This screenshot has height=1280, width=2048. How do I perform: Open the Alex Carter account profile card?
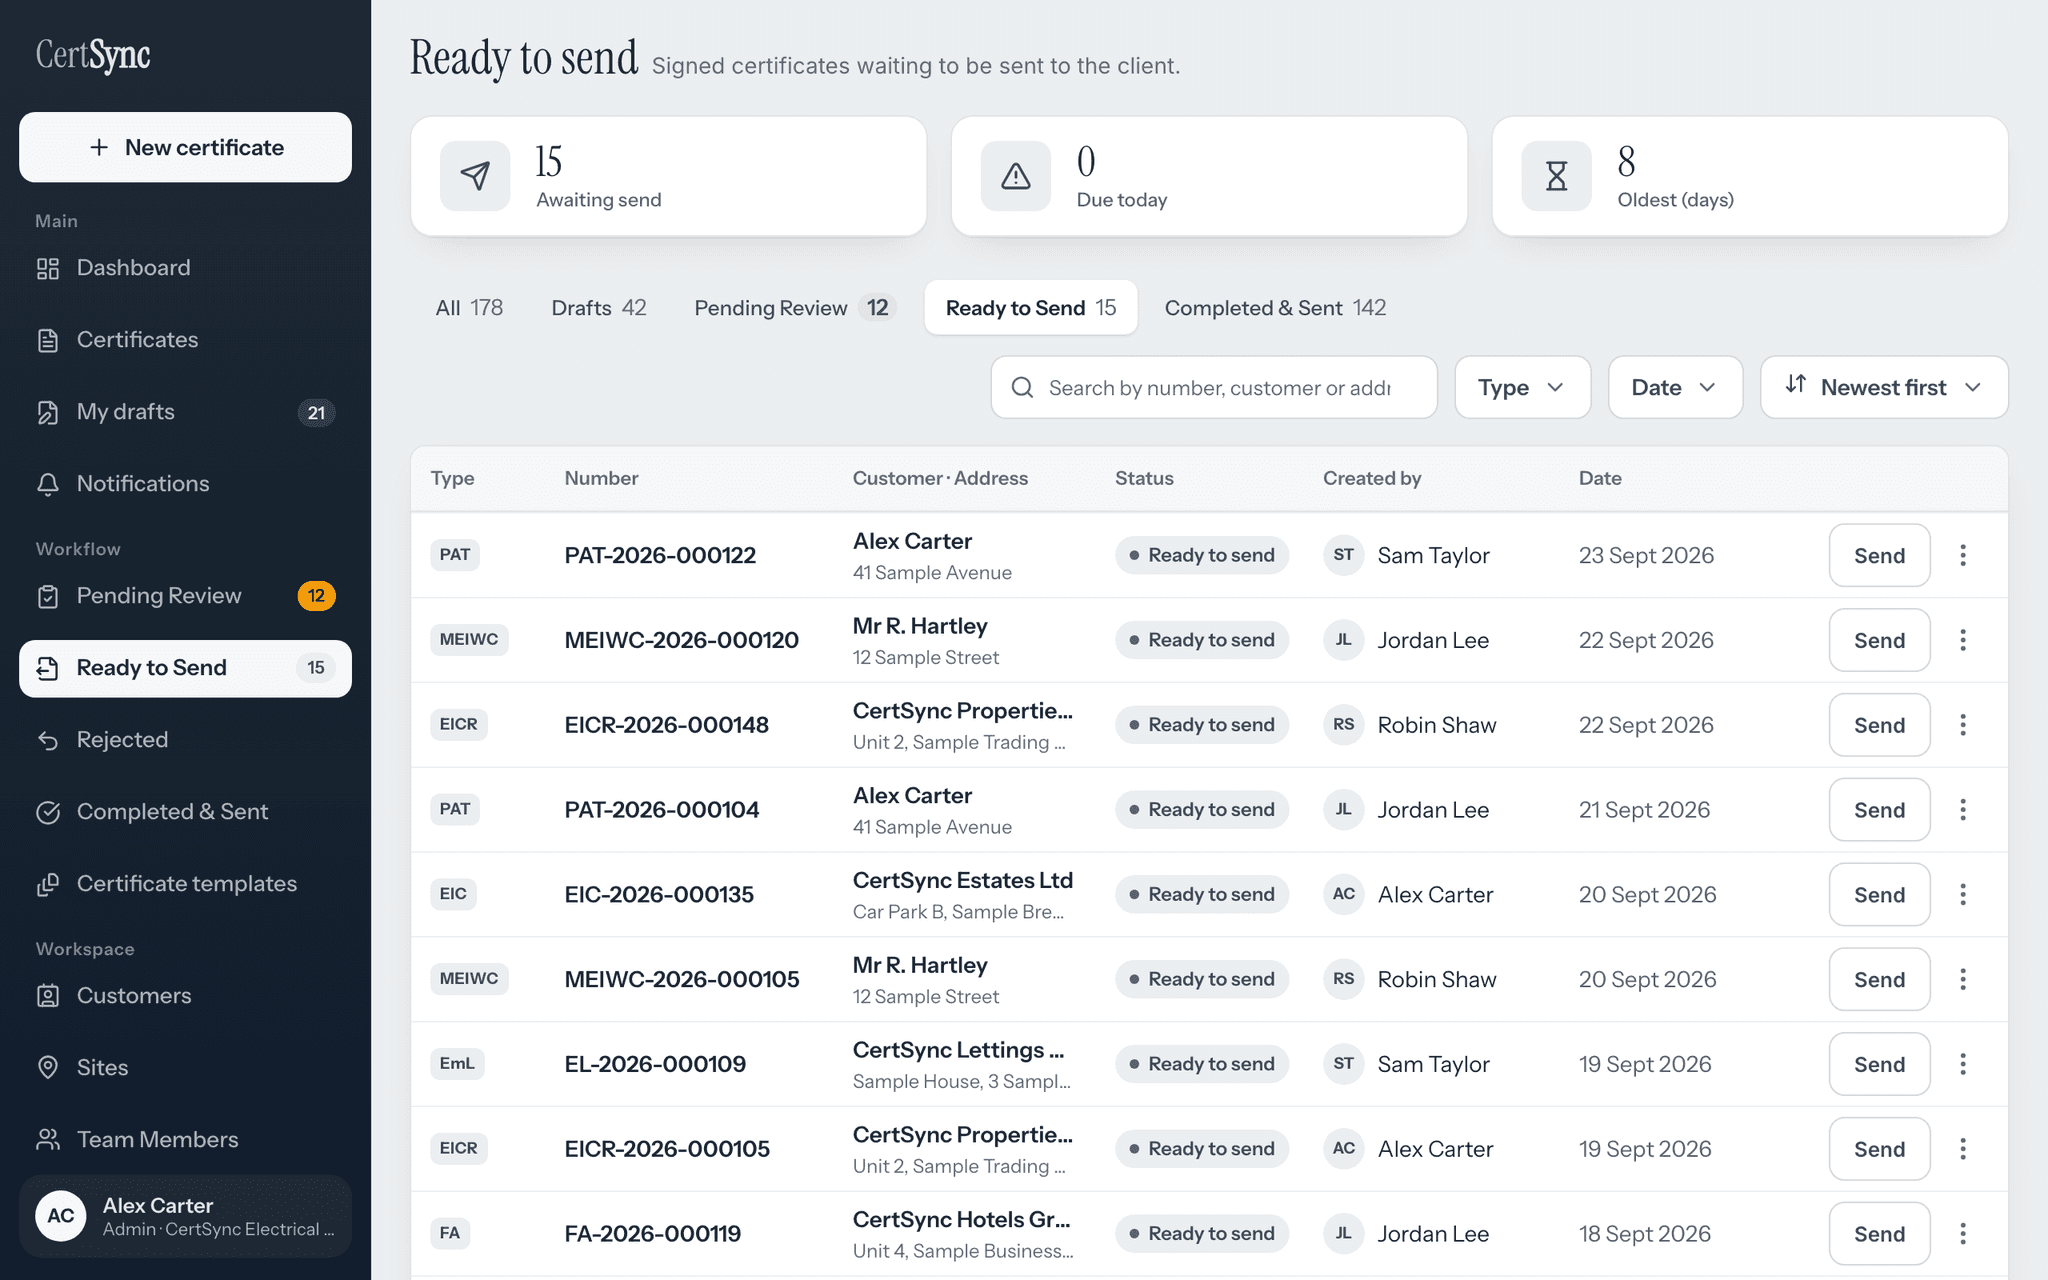185,1216
